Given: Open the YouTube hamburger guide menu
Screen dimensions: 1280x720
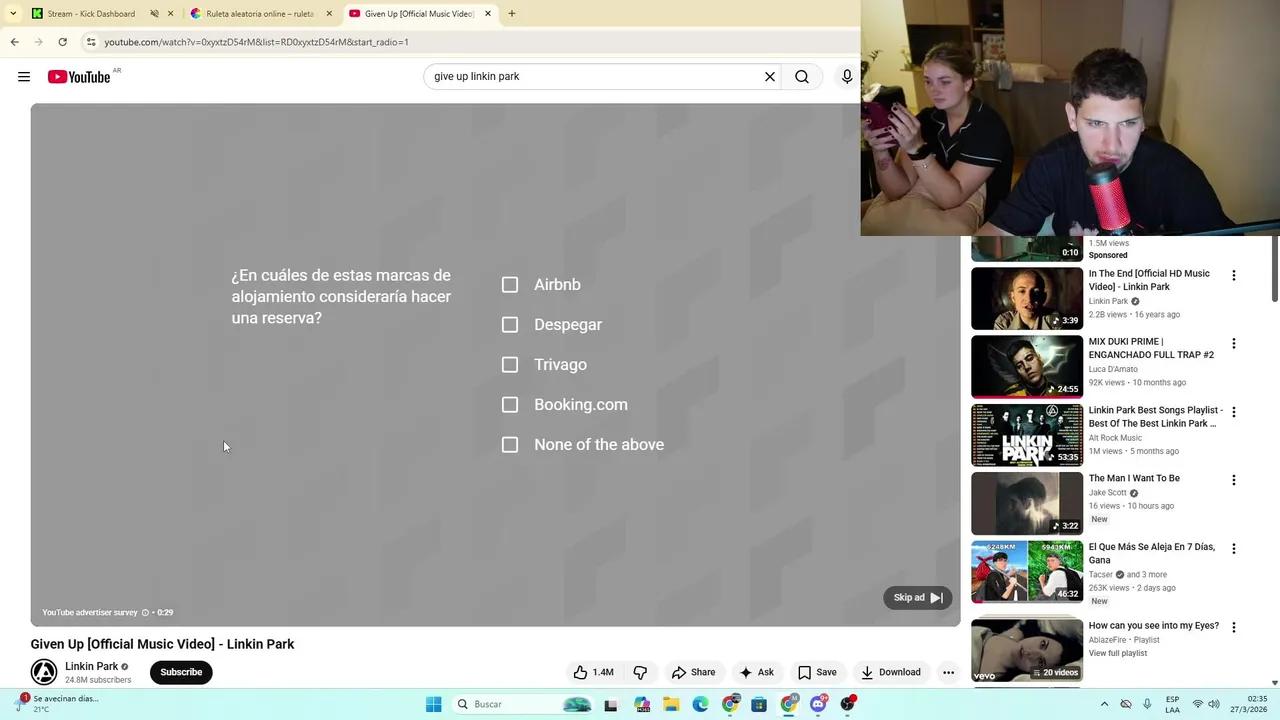Looking at the screenshot, I should (x=24, y=77).
